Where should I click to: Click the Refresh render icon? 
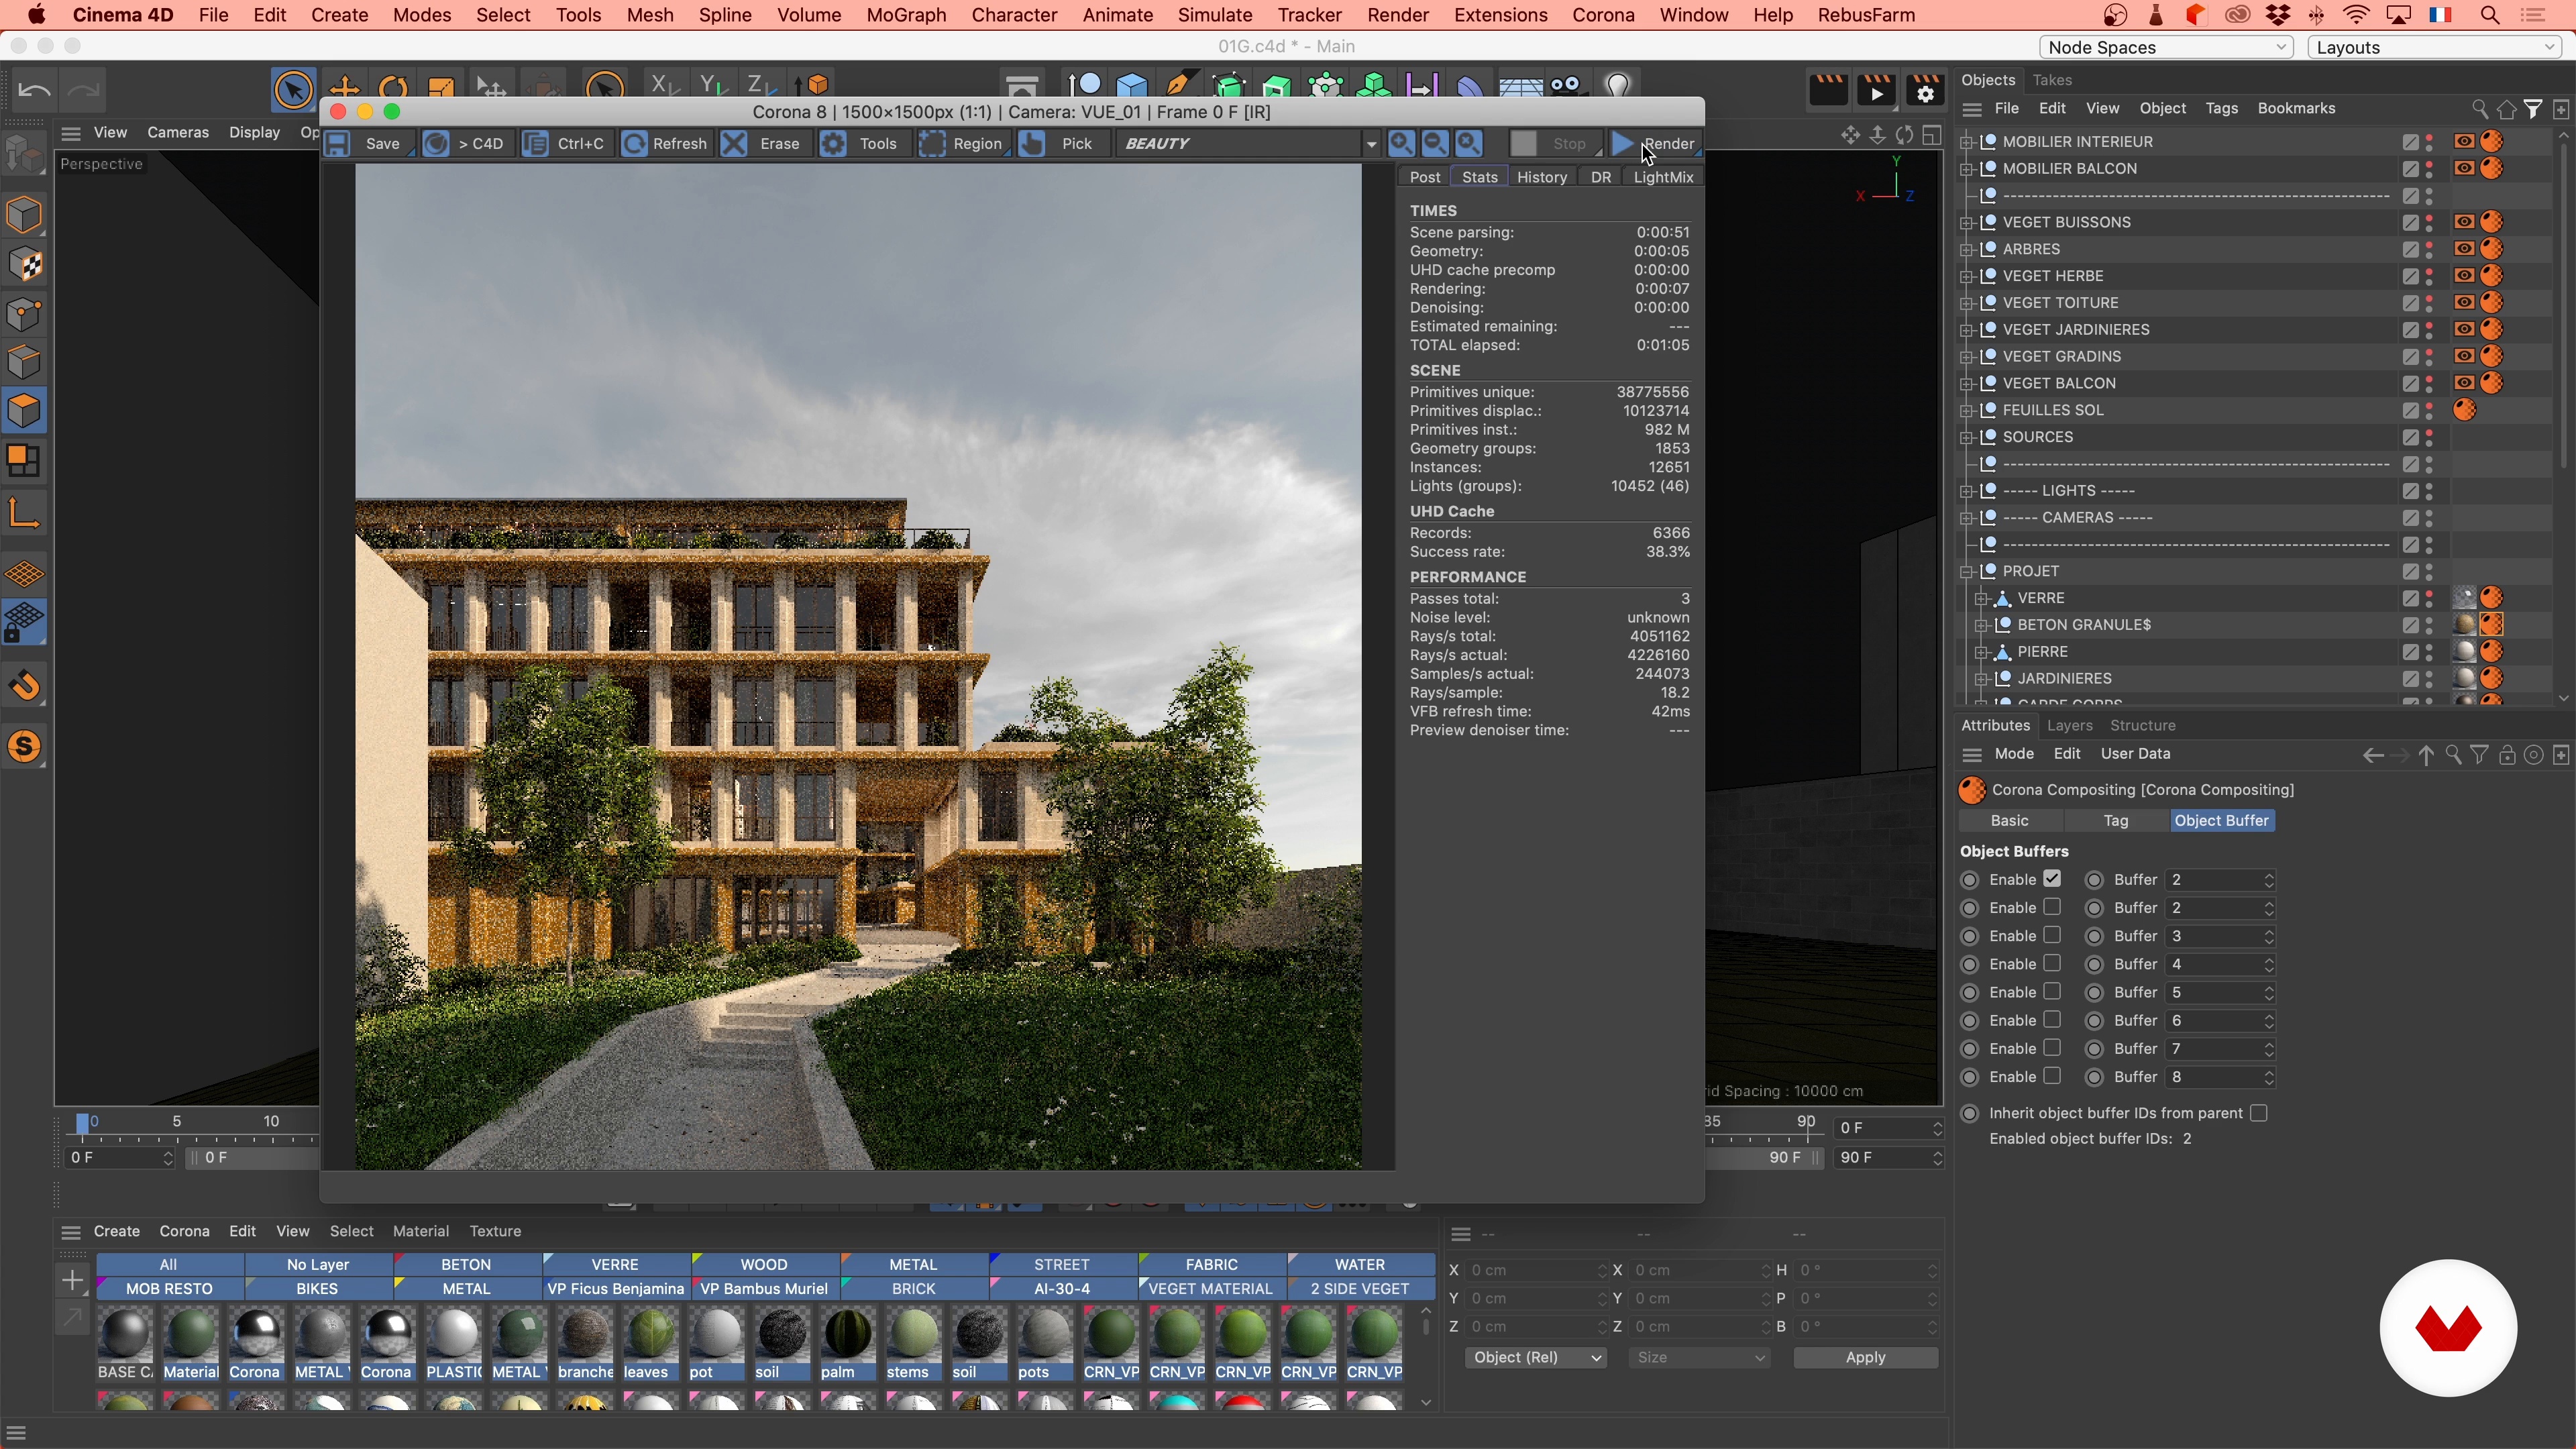634,144
